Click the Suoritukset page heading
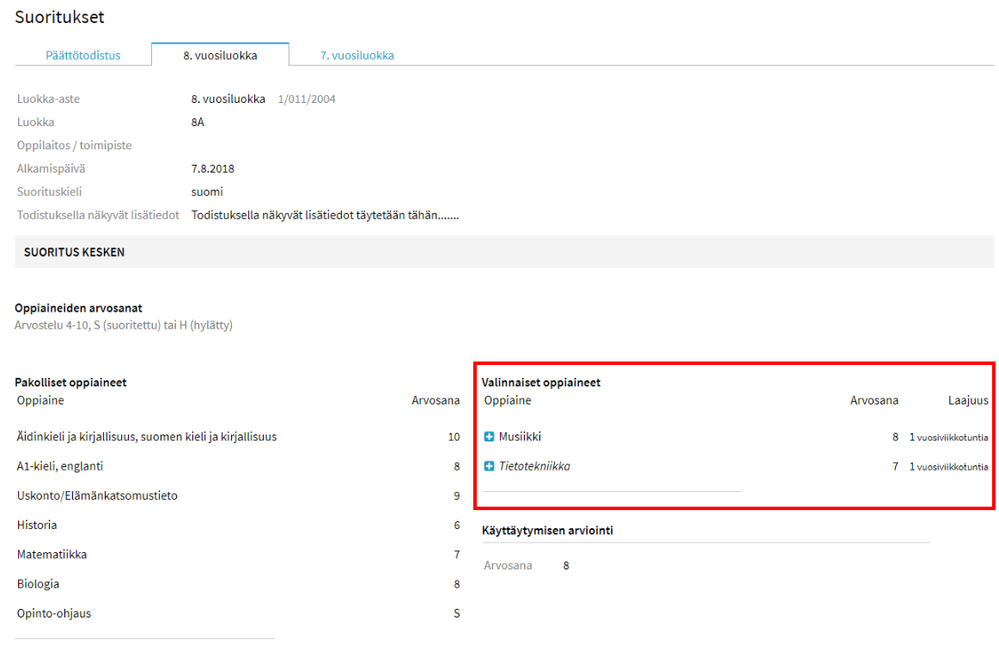Viewport: 999px width, 656px height. coord(59,17)
